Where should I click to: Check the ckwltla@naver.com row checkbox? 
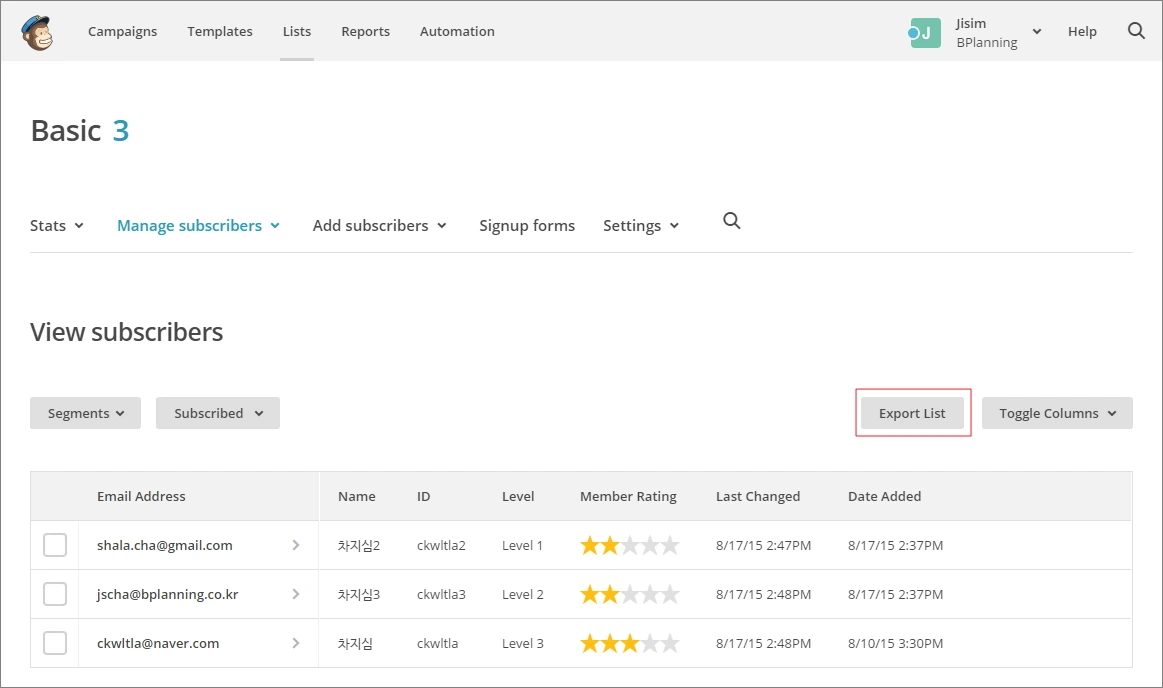coord(55,643)
